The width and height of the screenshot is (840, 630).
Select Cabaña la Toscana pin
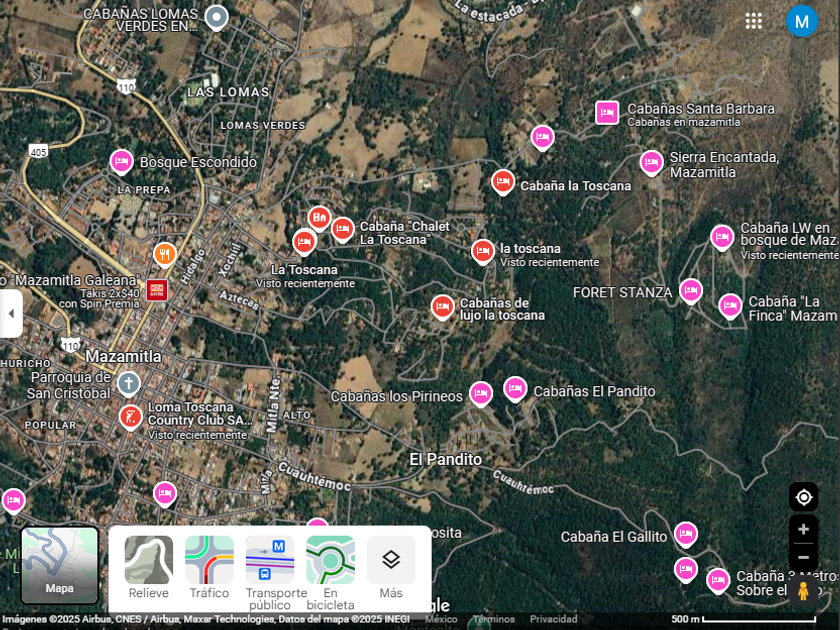(x=503, y=182)
